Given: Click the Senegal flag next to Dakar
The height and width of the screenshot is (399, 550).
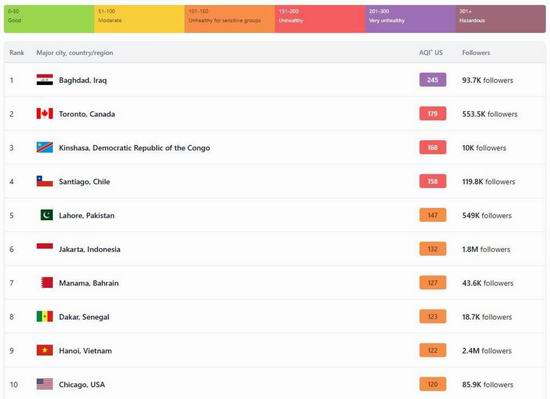Looking at the screenshot, I should tap(45, 316).
